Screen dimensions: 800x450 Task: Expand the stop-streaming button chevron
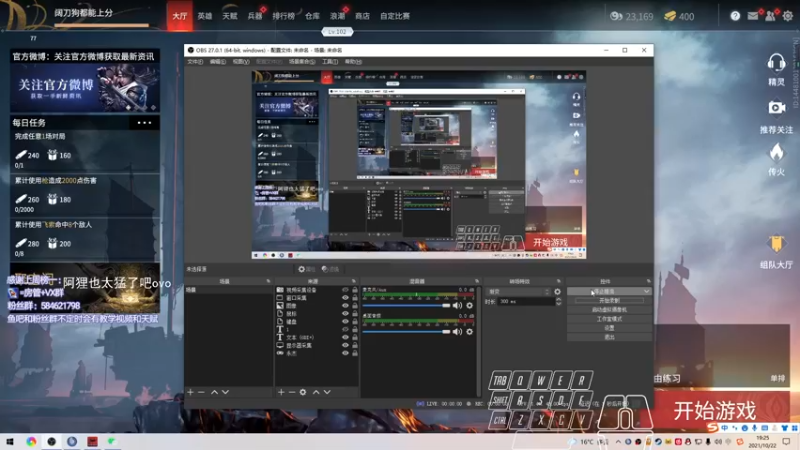pos(646,291)
